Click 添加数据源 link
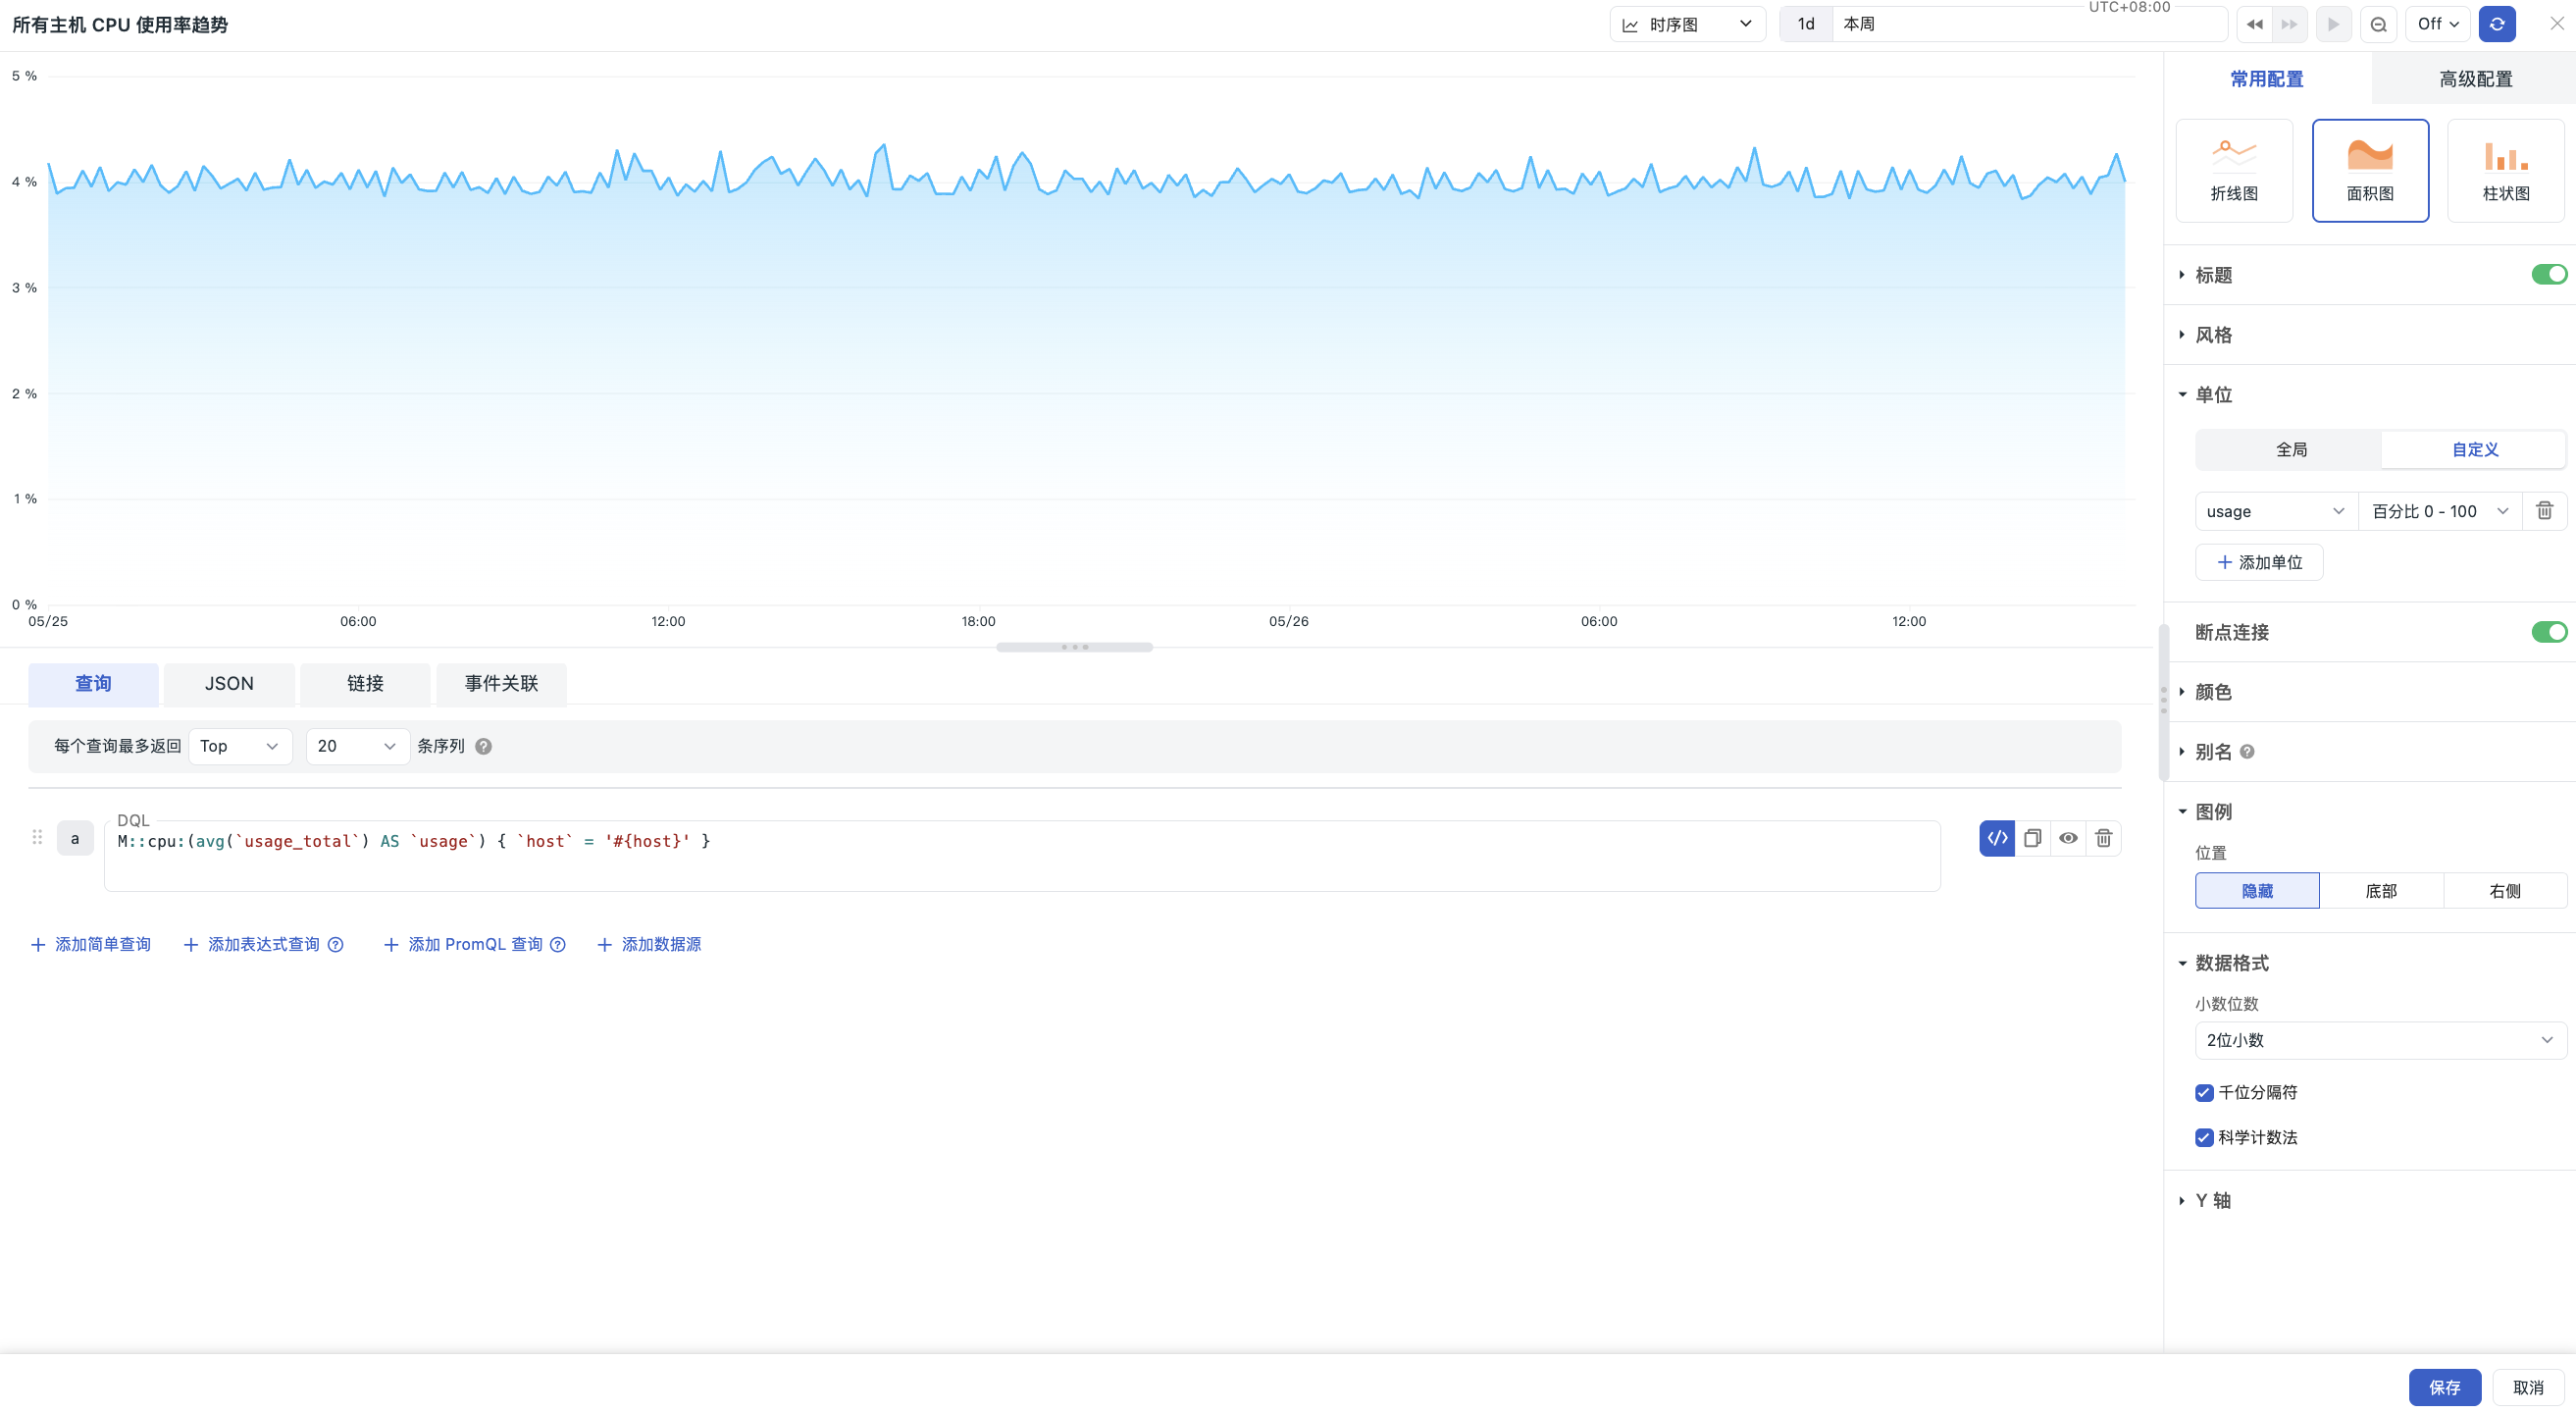 pos(650,944)
